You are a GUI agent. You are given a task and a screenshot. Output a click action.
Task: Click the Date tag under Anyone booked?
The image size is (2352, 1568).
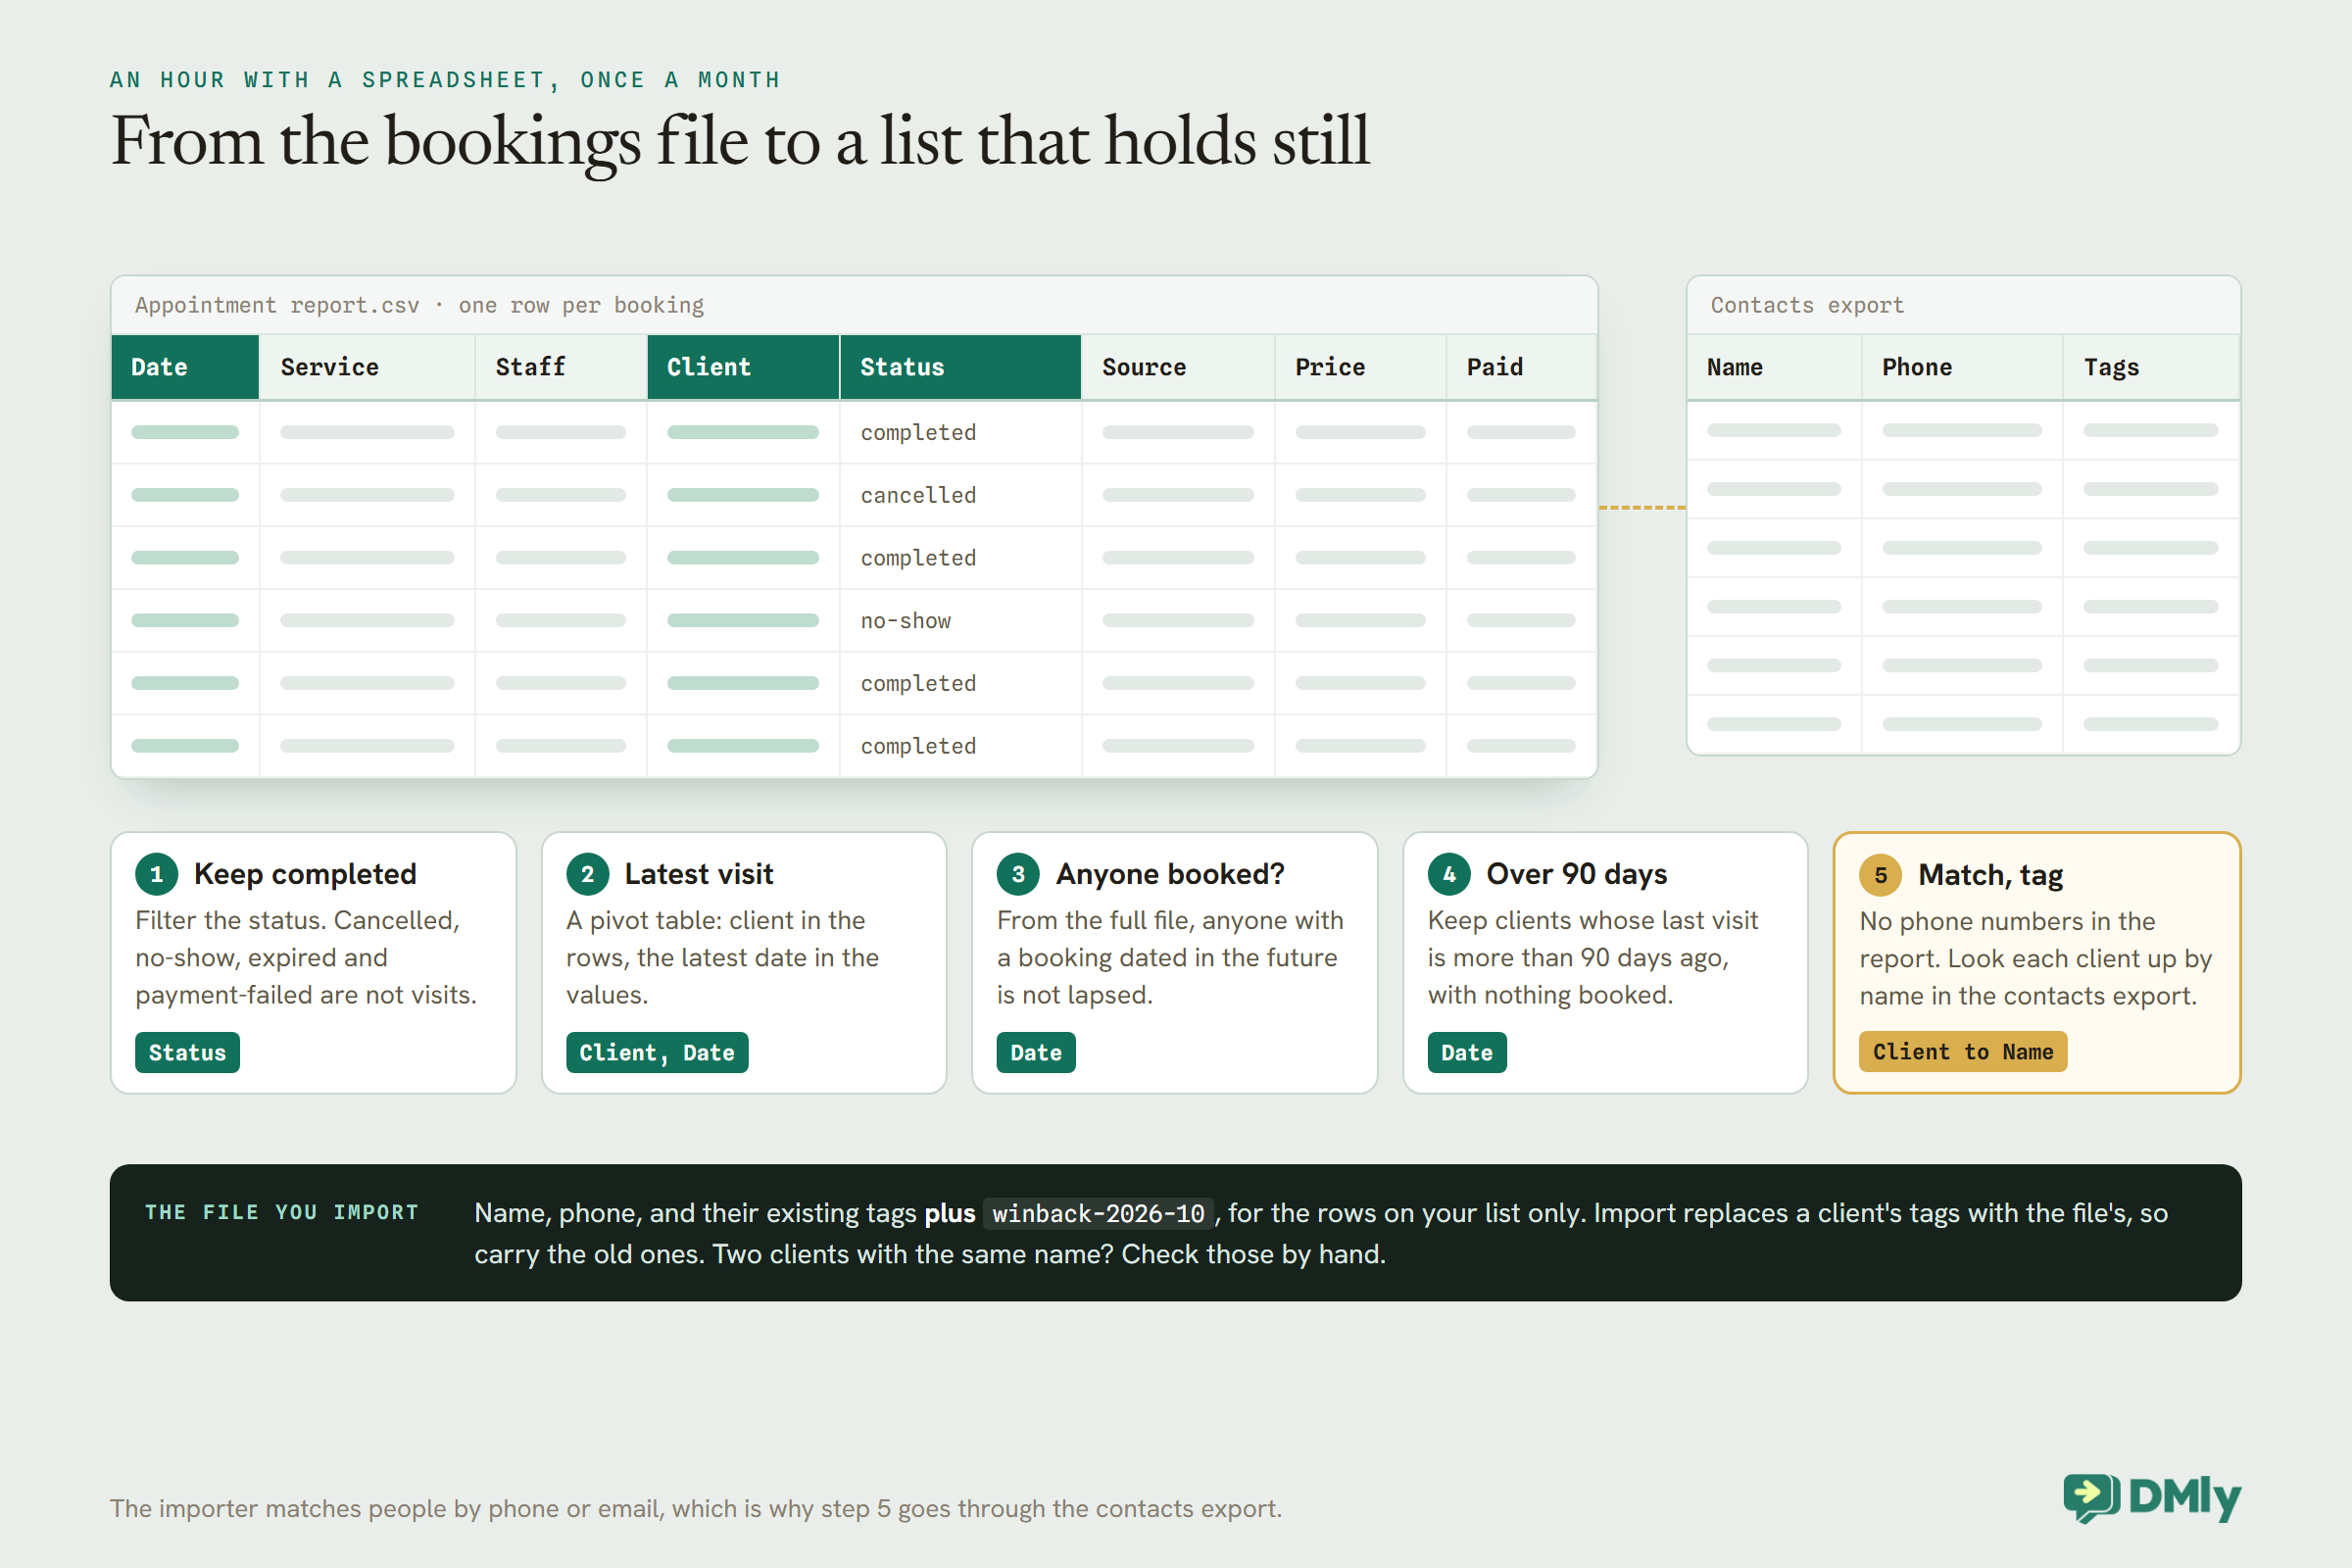1036,1052
